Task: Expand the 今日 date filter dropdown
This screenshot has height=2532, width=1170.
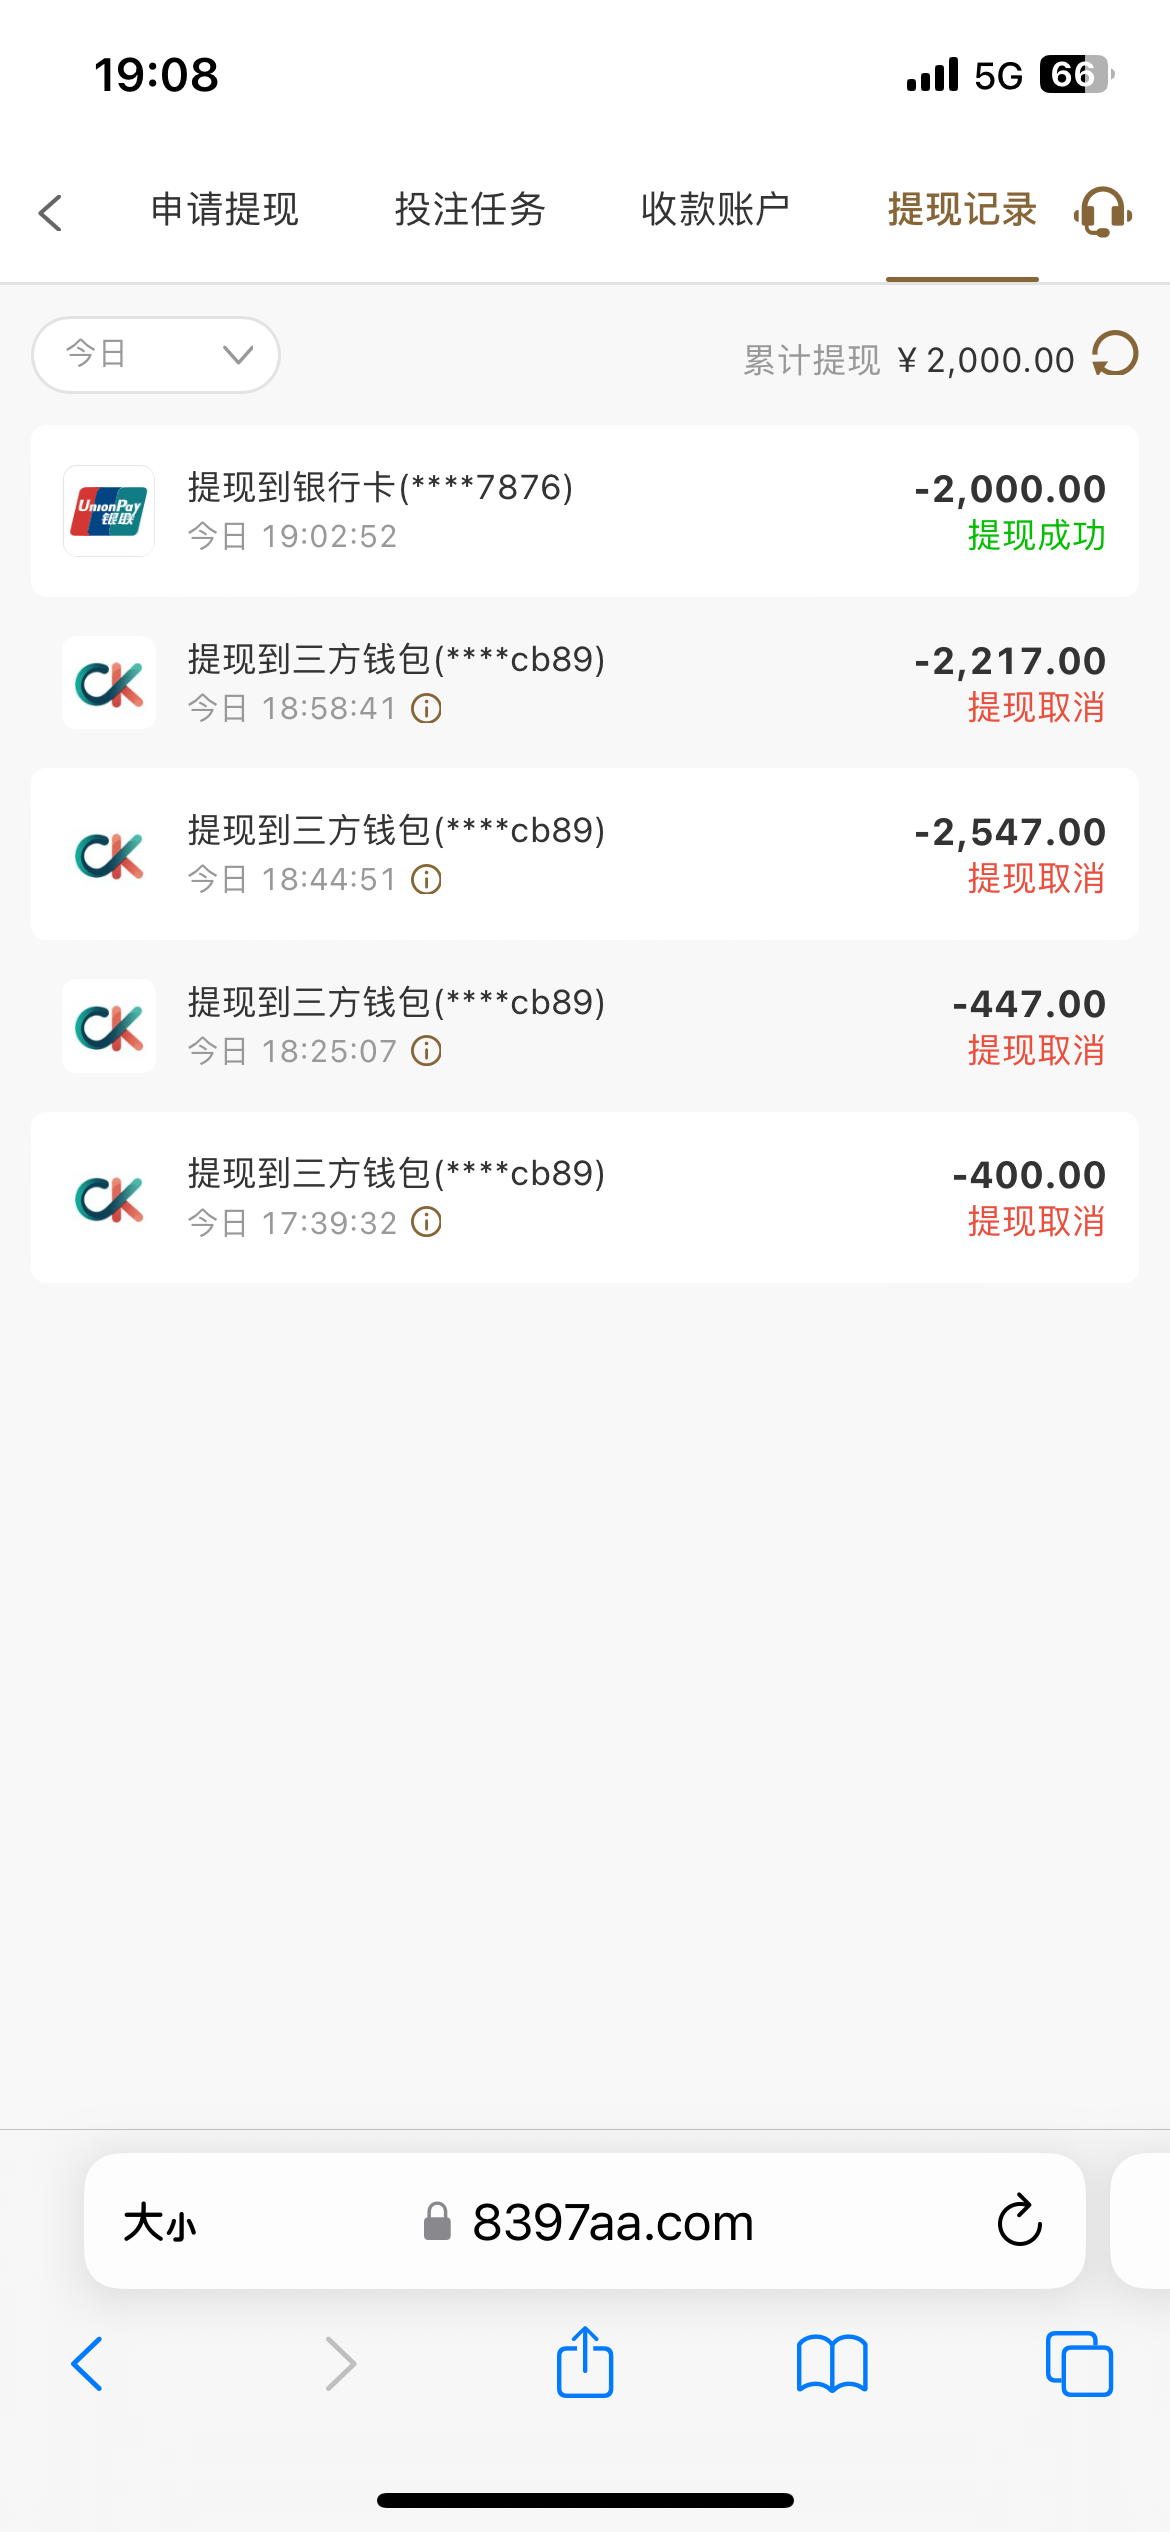Action: coord(156,355)
